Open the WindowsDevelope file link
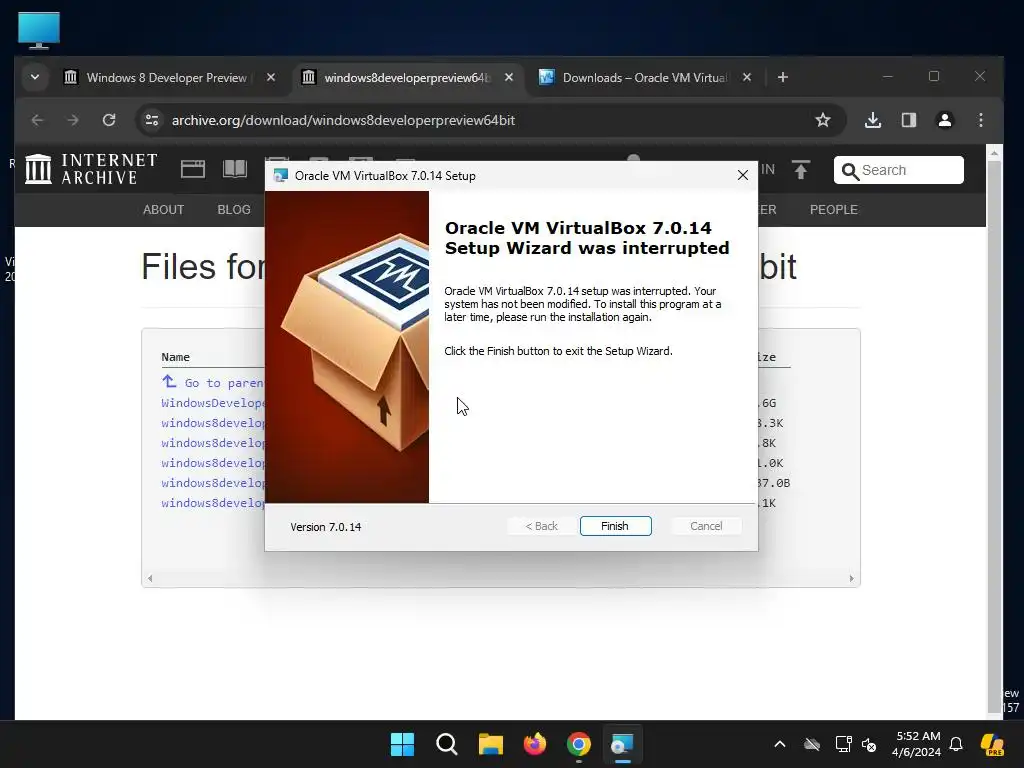The image size is (1024, 768). click(x=213, y=403)
